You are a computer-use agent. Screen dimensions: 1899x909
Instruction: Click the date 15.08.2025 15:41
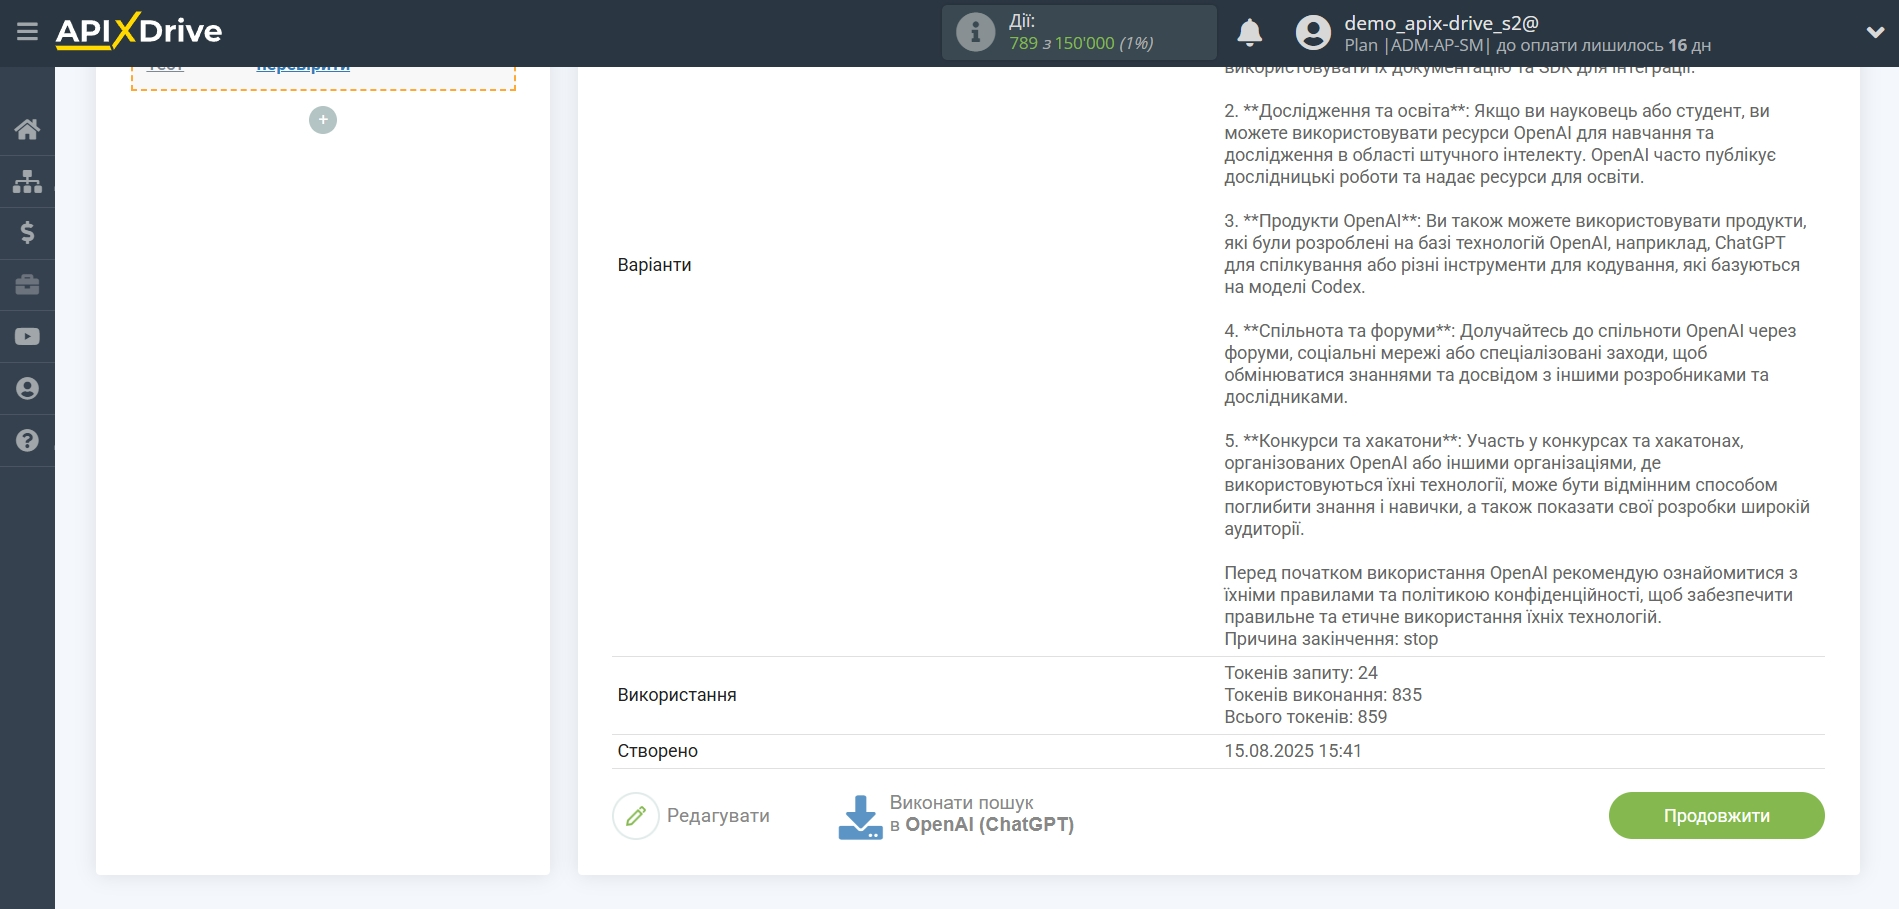[1292, 751]
